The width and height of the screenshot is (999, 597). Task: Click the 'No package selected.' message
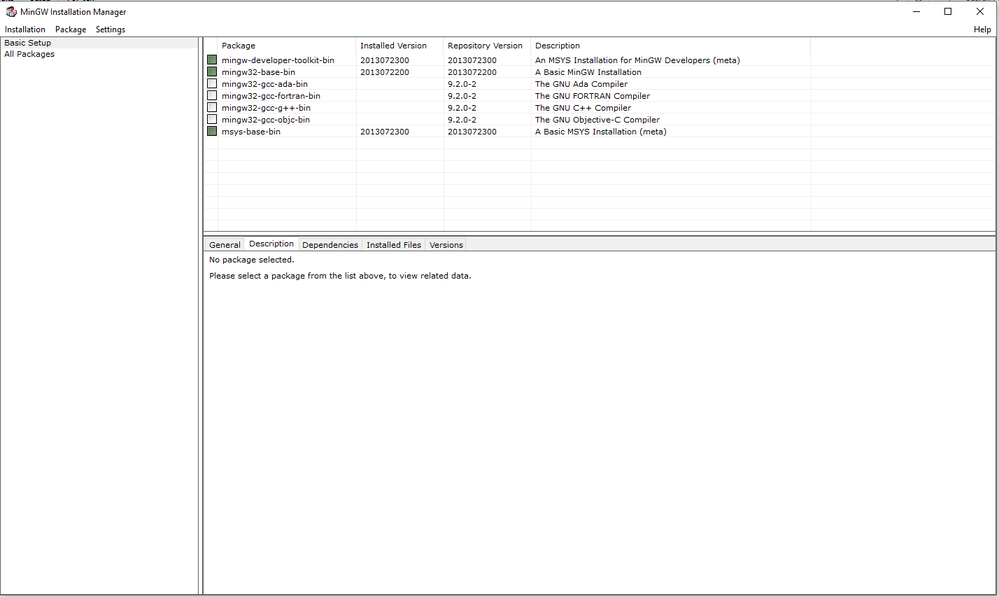click(x=252, y=260)
